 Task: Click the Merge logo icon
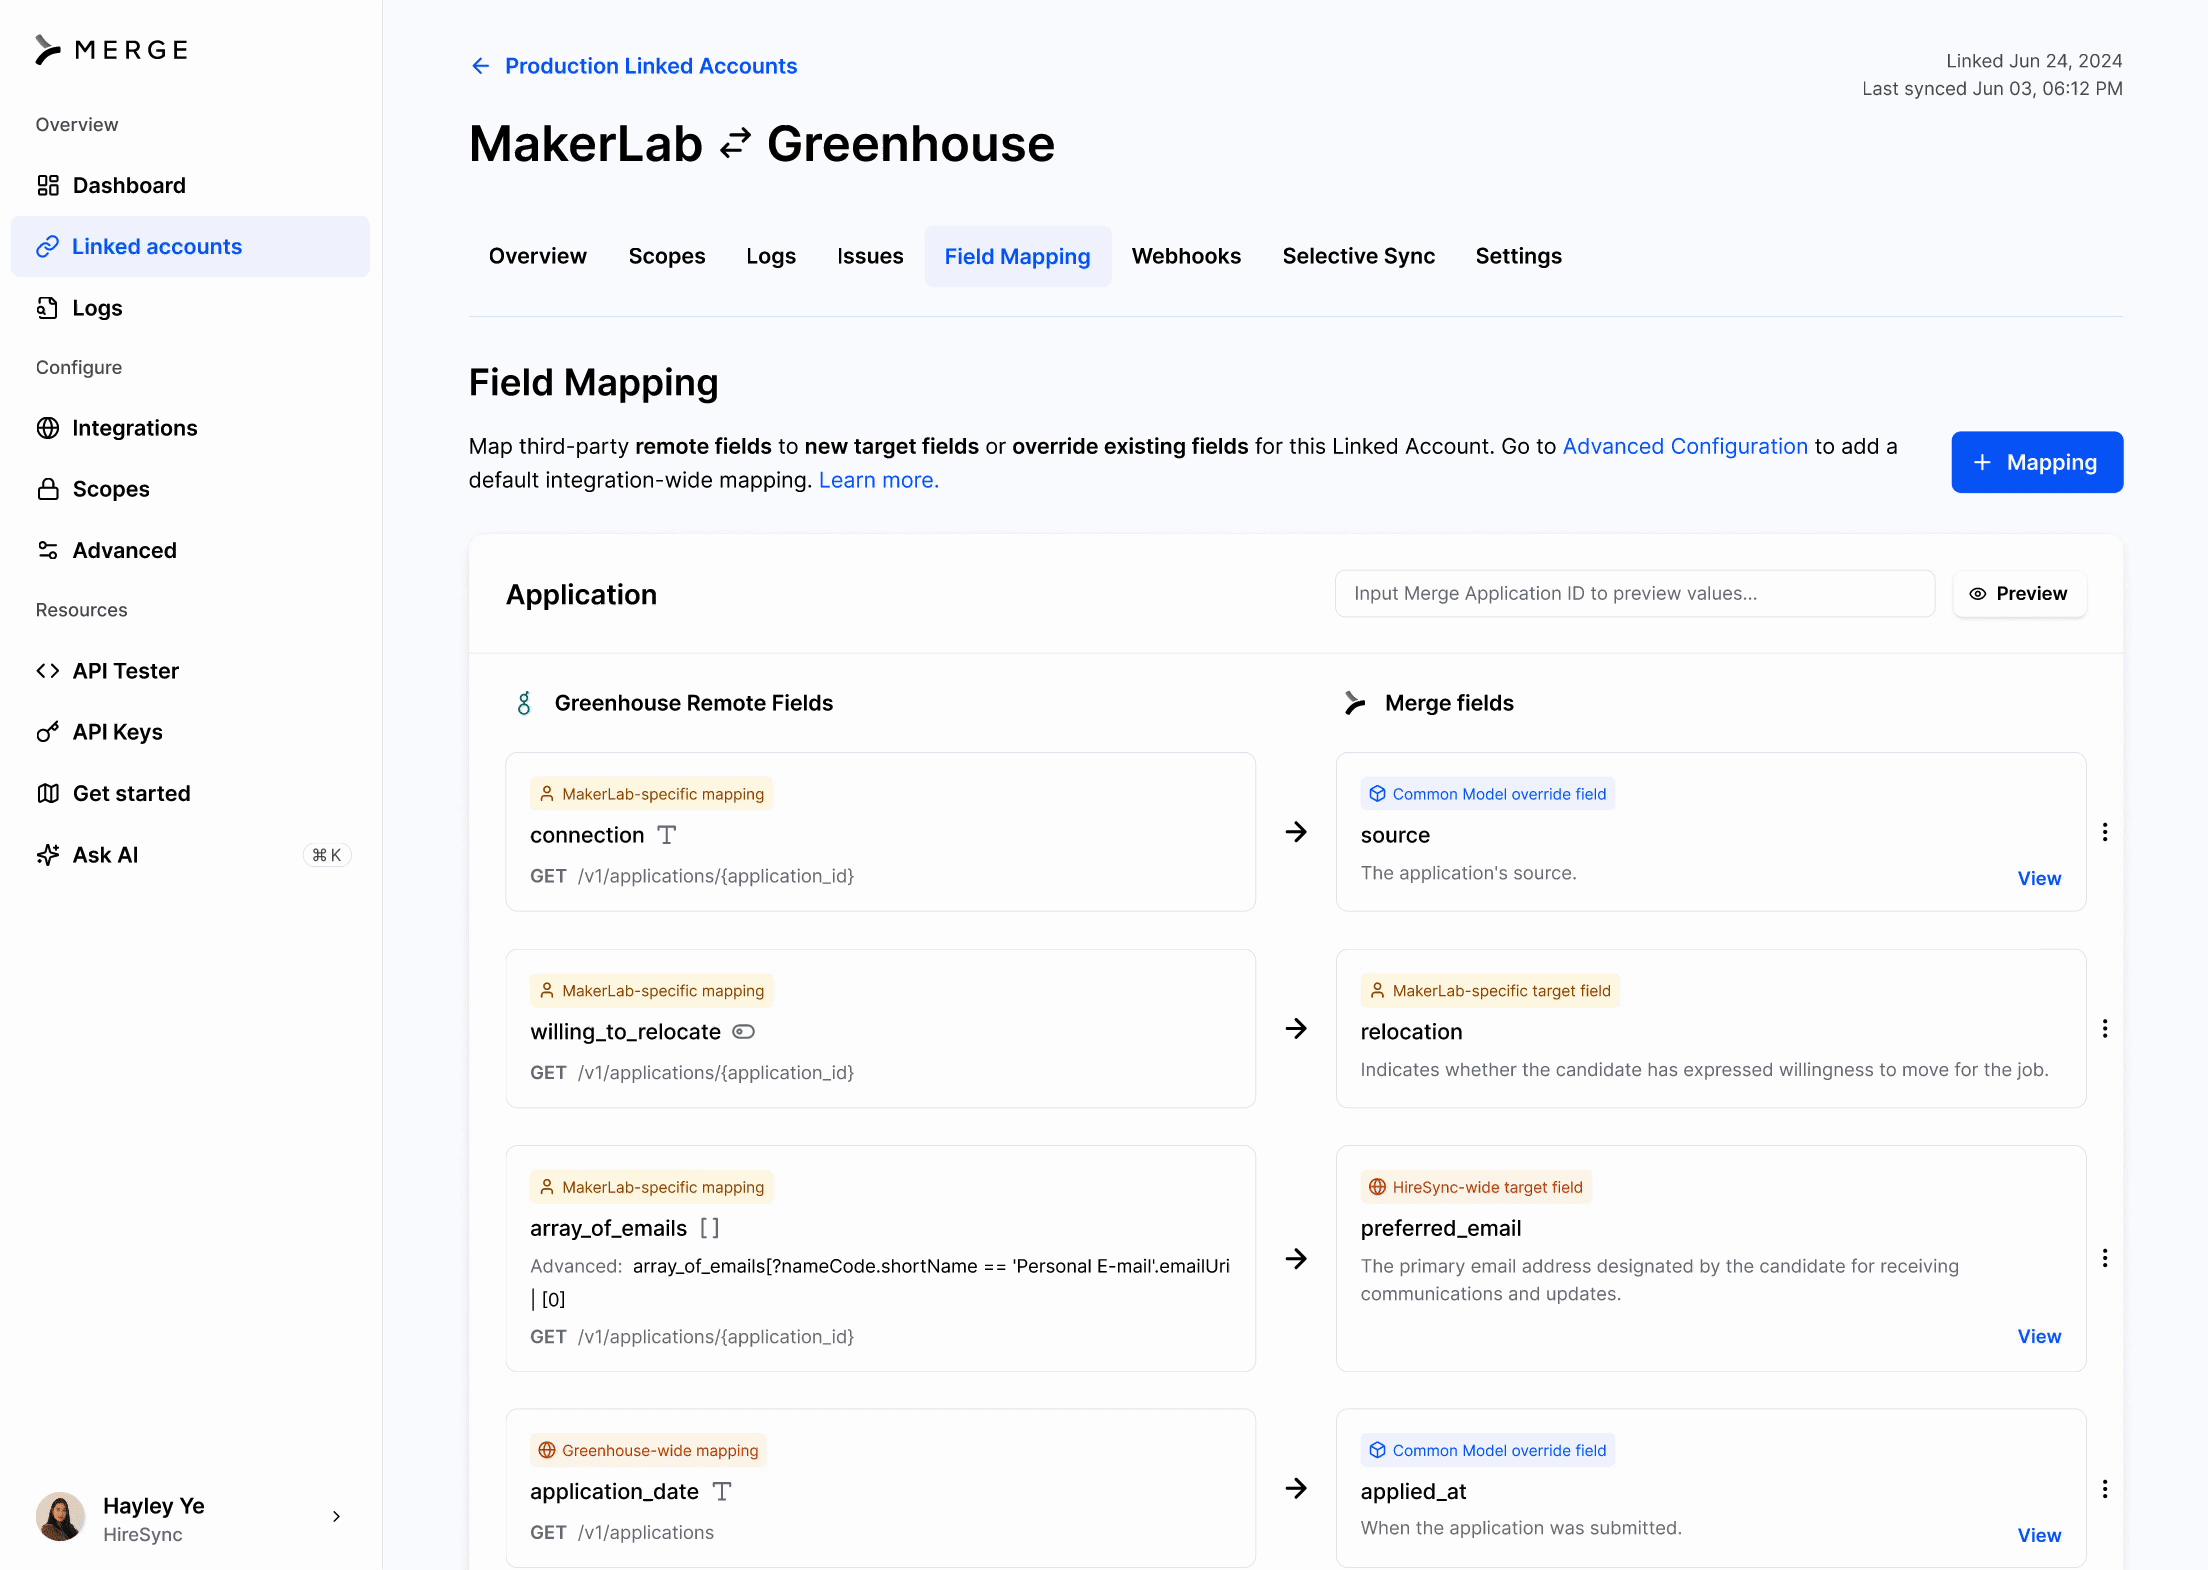click(47, 50)
